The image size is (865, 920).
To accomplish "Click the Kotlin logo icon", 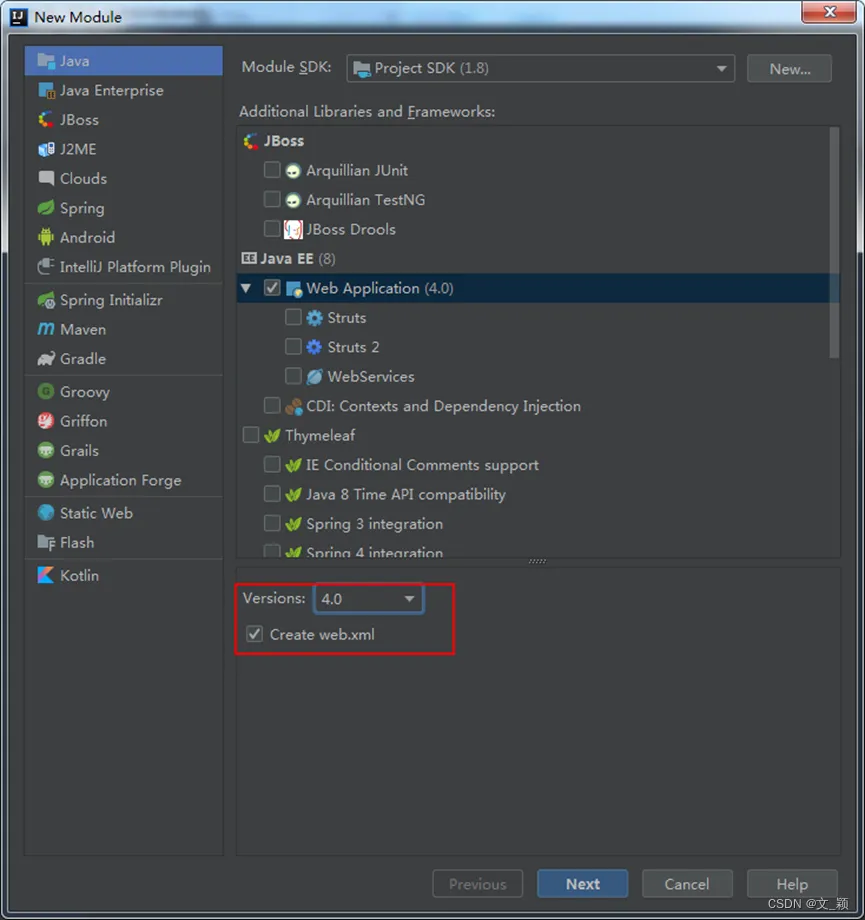I will (46, 575).
